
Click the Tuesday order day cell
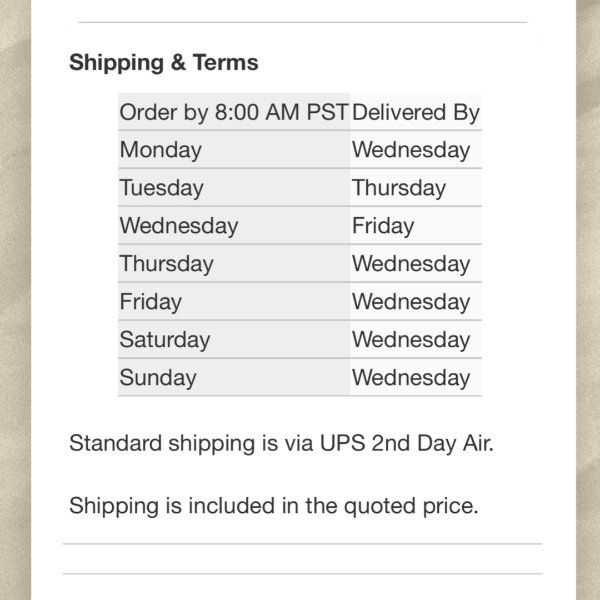(x=234, y=188)
